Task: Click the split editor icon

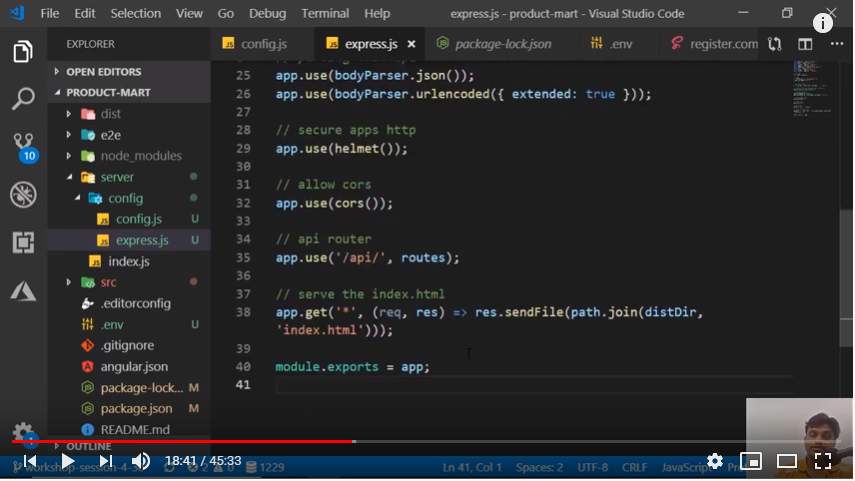Action: click(805, 44)
